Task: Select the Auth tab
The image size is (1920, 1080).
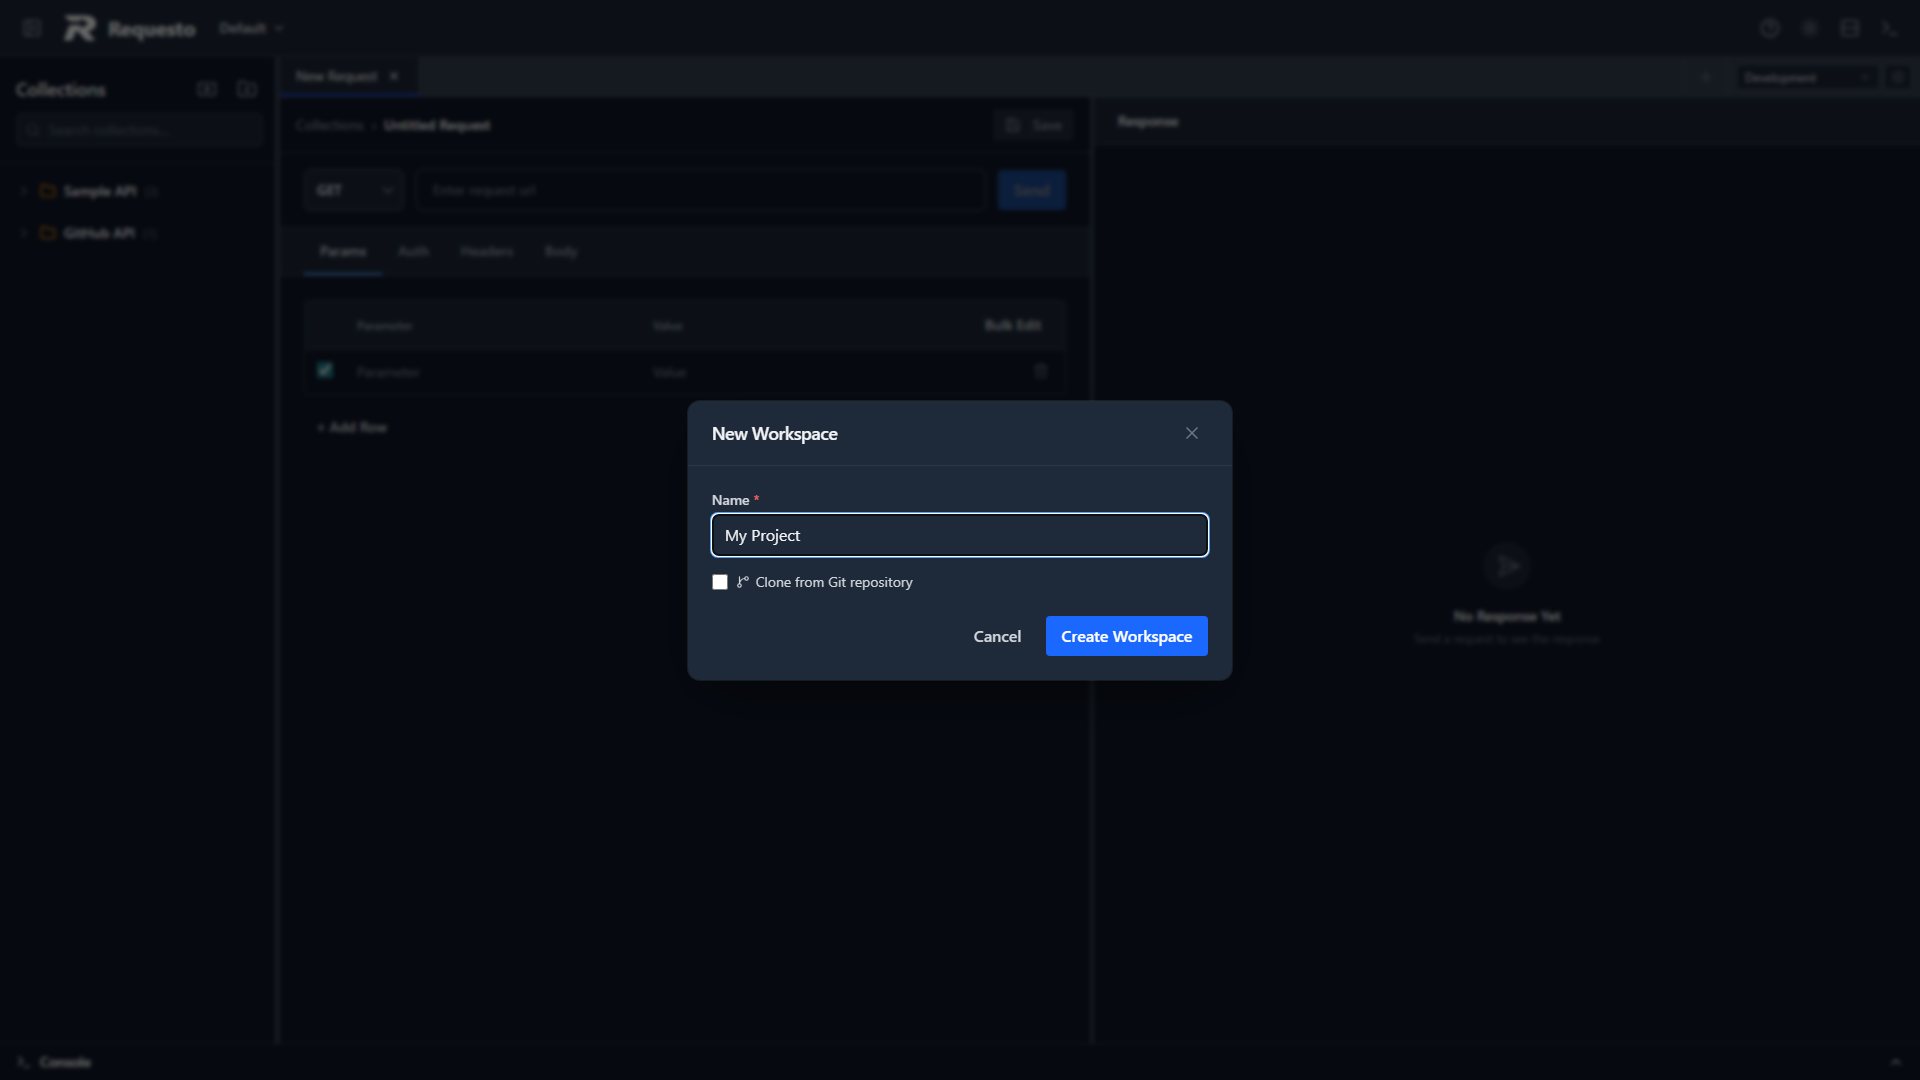Action: tap(413, 251)
